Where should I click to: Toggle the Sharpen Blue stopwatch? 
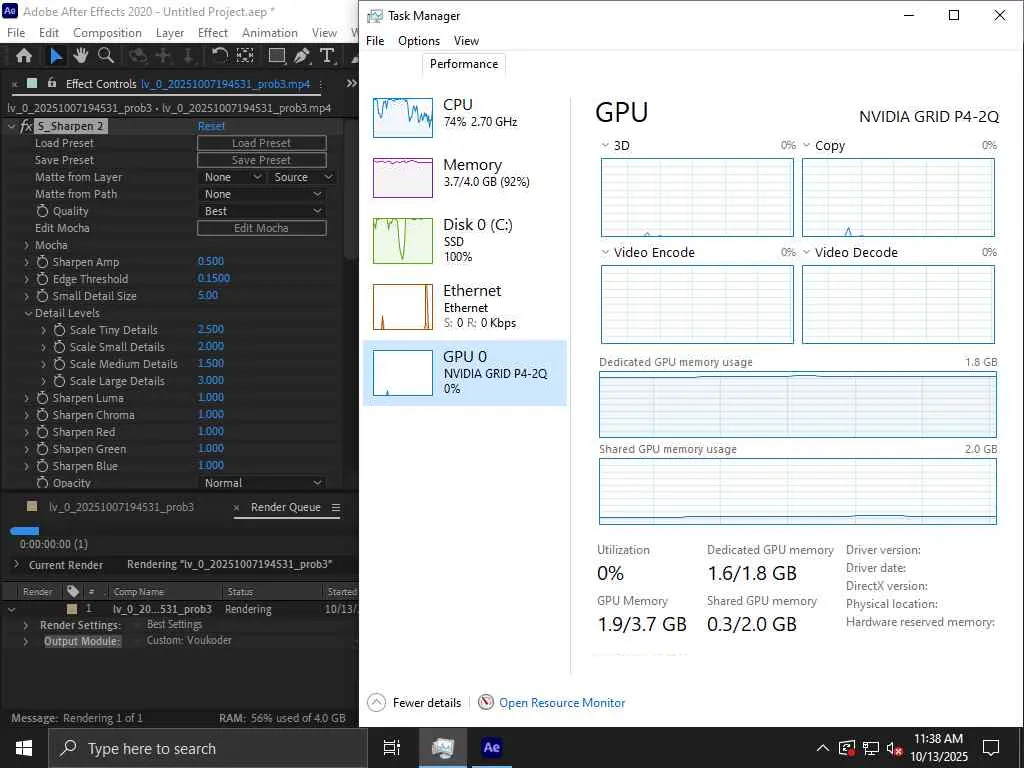pos(42,466)
